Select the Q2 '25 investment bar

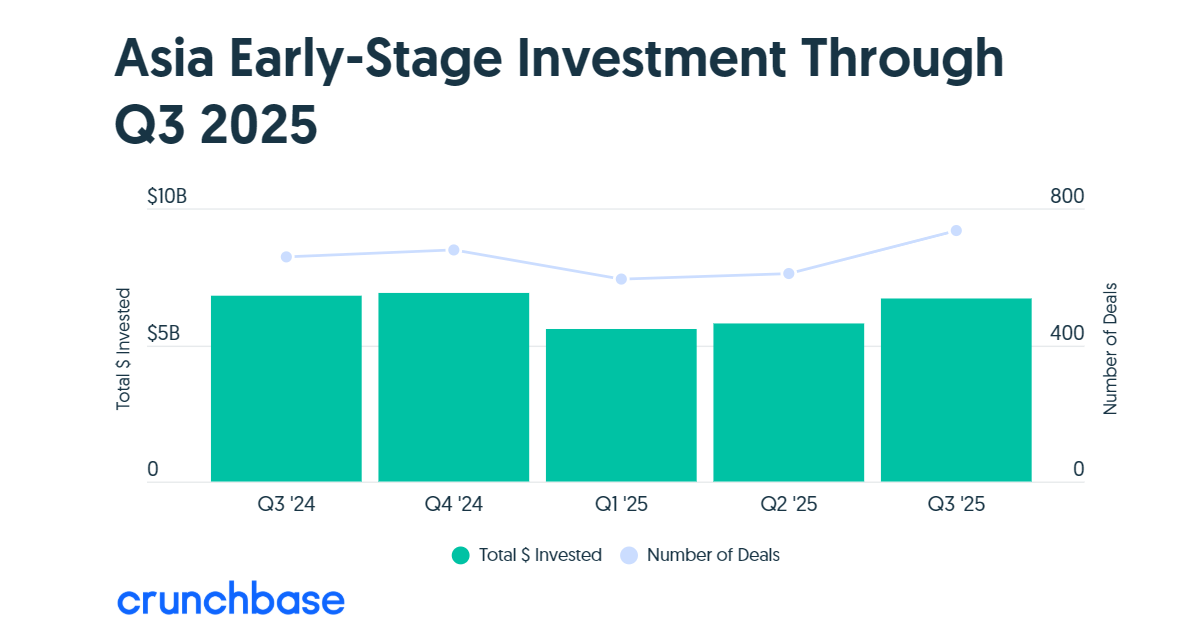click(788, 402)
